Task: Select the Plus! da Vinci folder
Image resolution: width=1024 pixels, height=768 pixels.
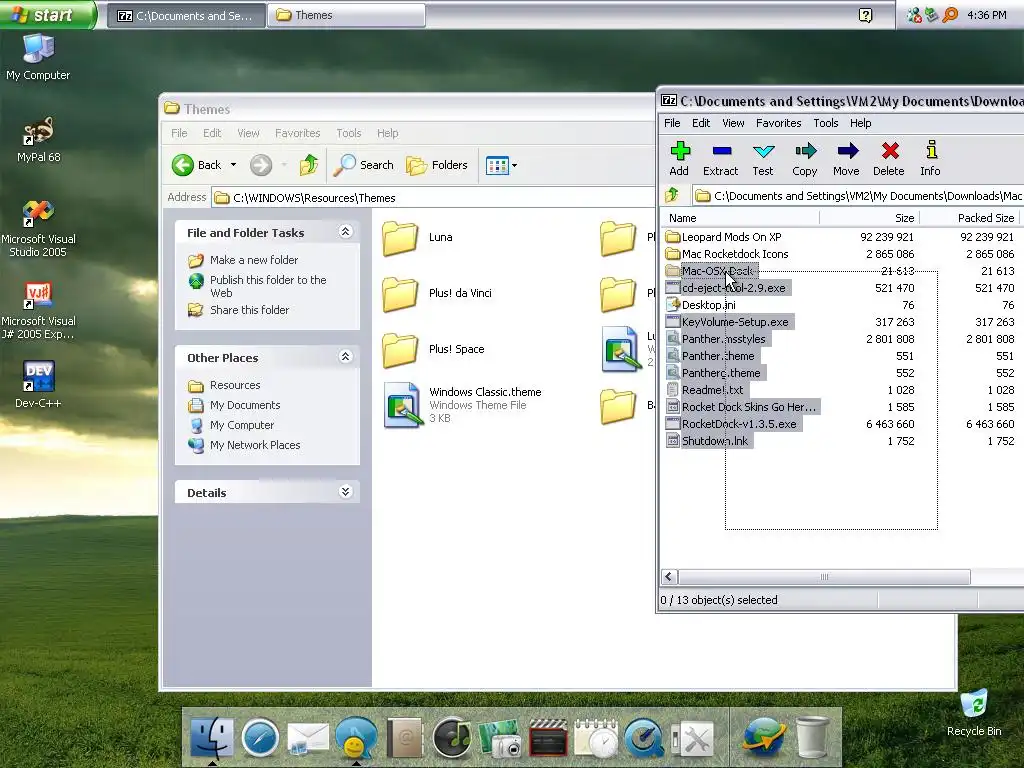Action: (437, 293)
